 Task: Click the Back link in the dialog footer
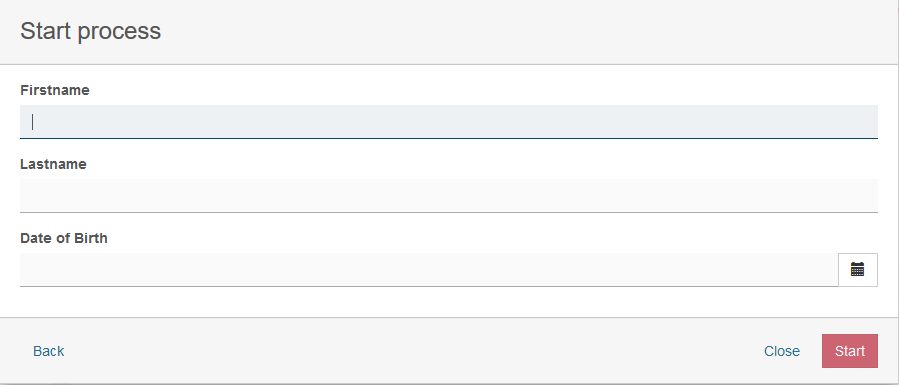coord(49,351)
